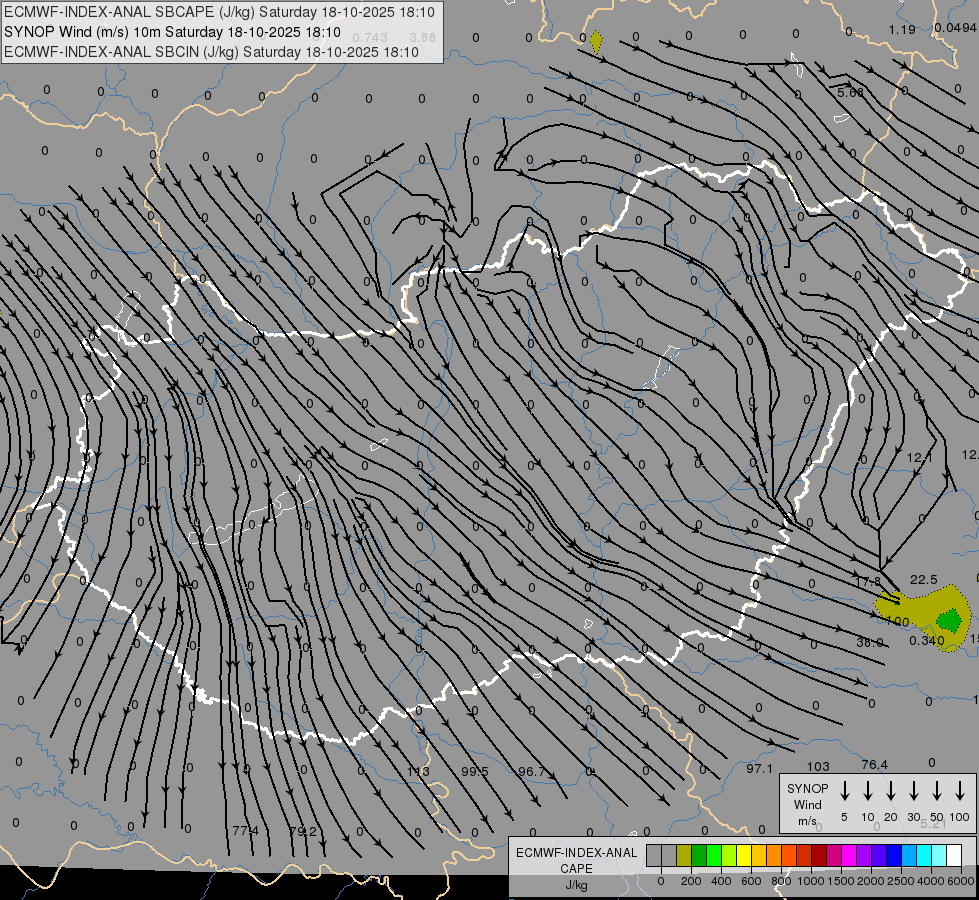979x900 pixels.
Task: Select the 100 m/s wind legend arrow
Action: 960,791
